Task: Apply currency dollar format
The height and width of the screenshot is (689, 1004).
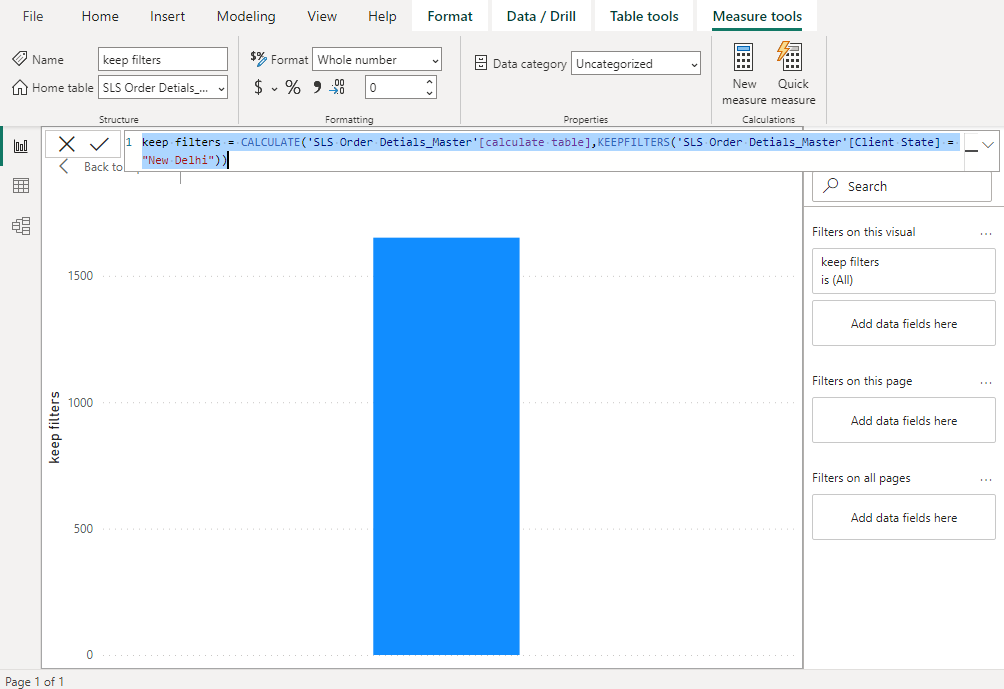Action: pos(258,87)
